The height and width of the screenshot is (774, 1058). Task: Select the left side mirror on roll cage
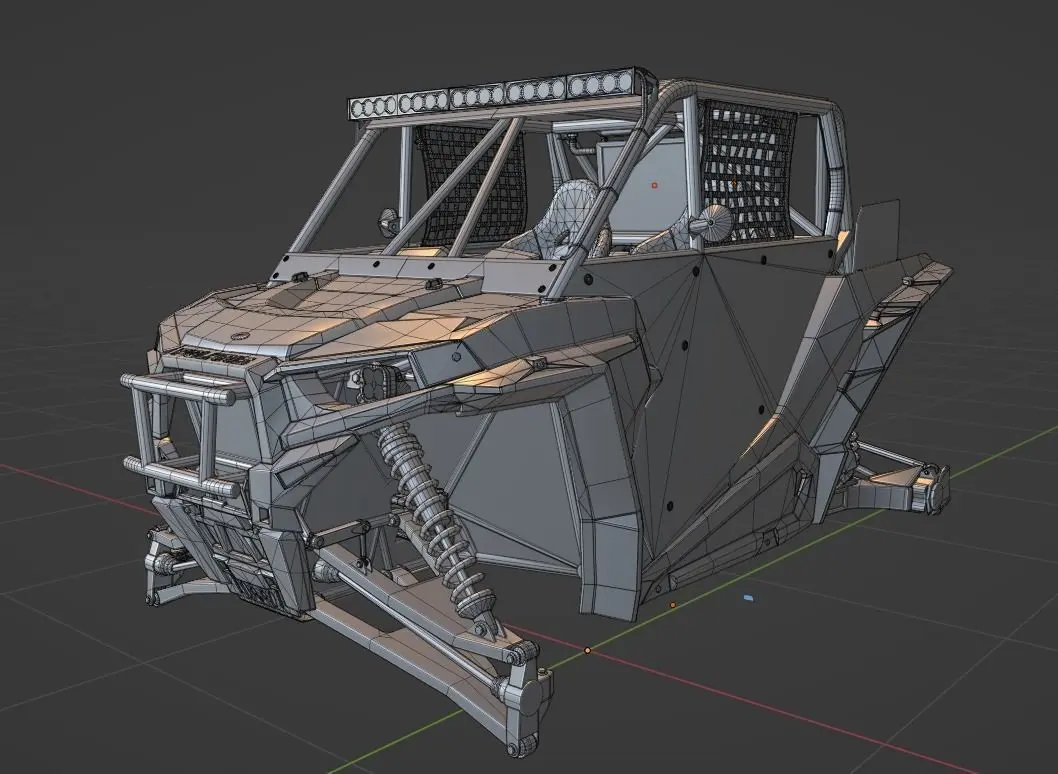point(388,223)
